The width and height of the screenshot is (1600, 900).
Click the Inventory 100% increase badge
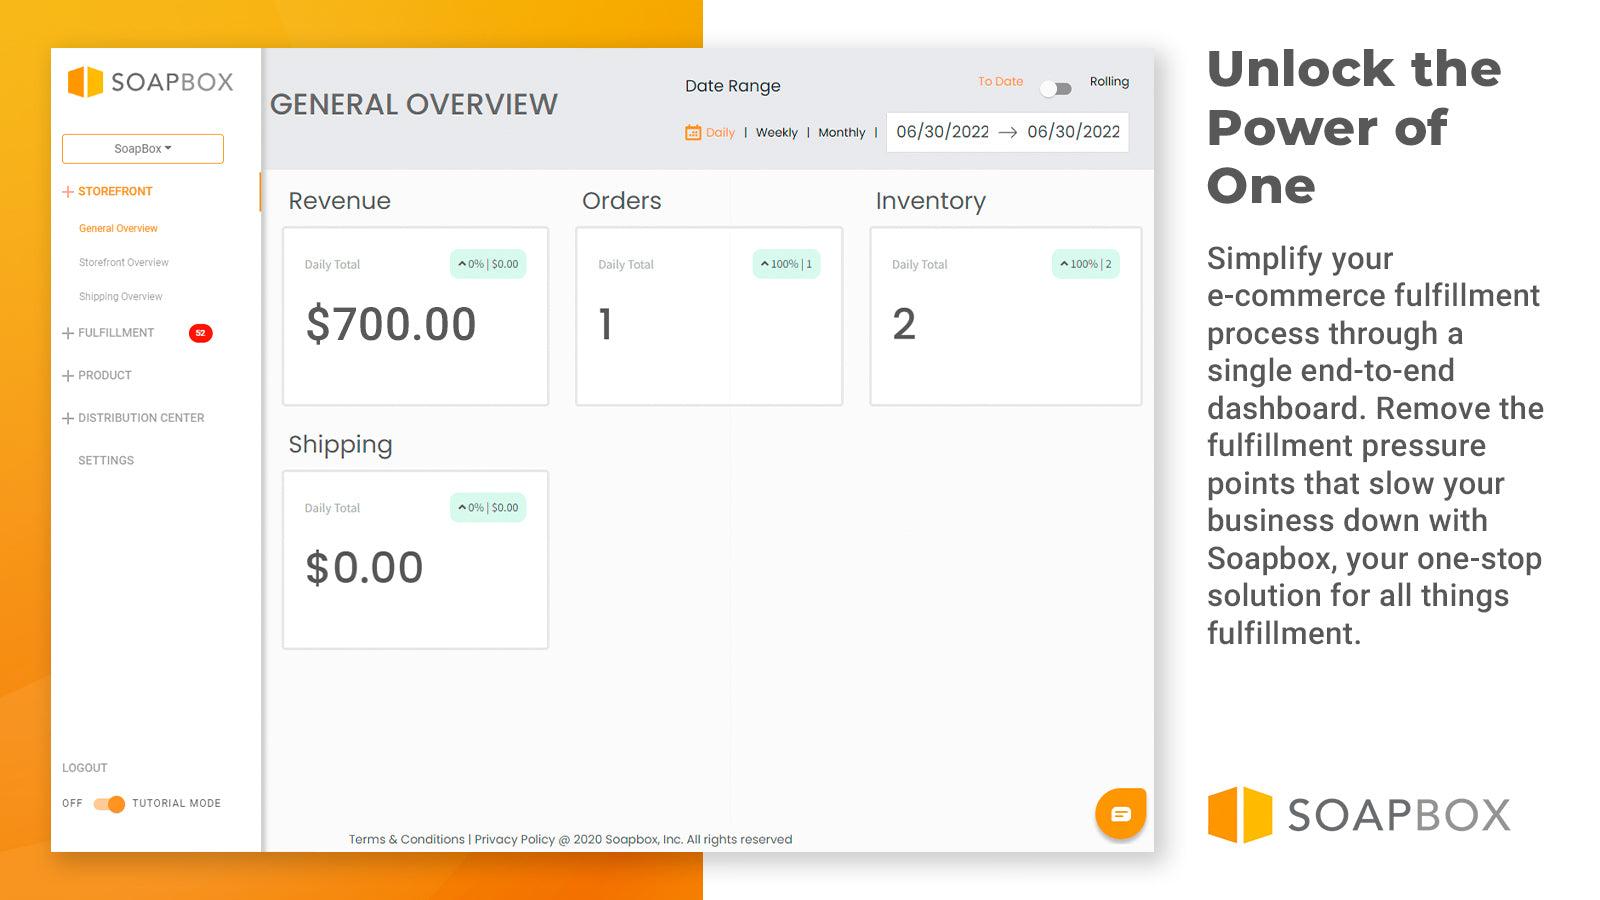pos(1084,264)
